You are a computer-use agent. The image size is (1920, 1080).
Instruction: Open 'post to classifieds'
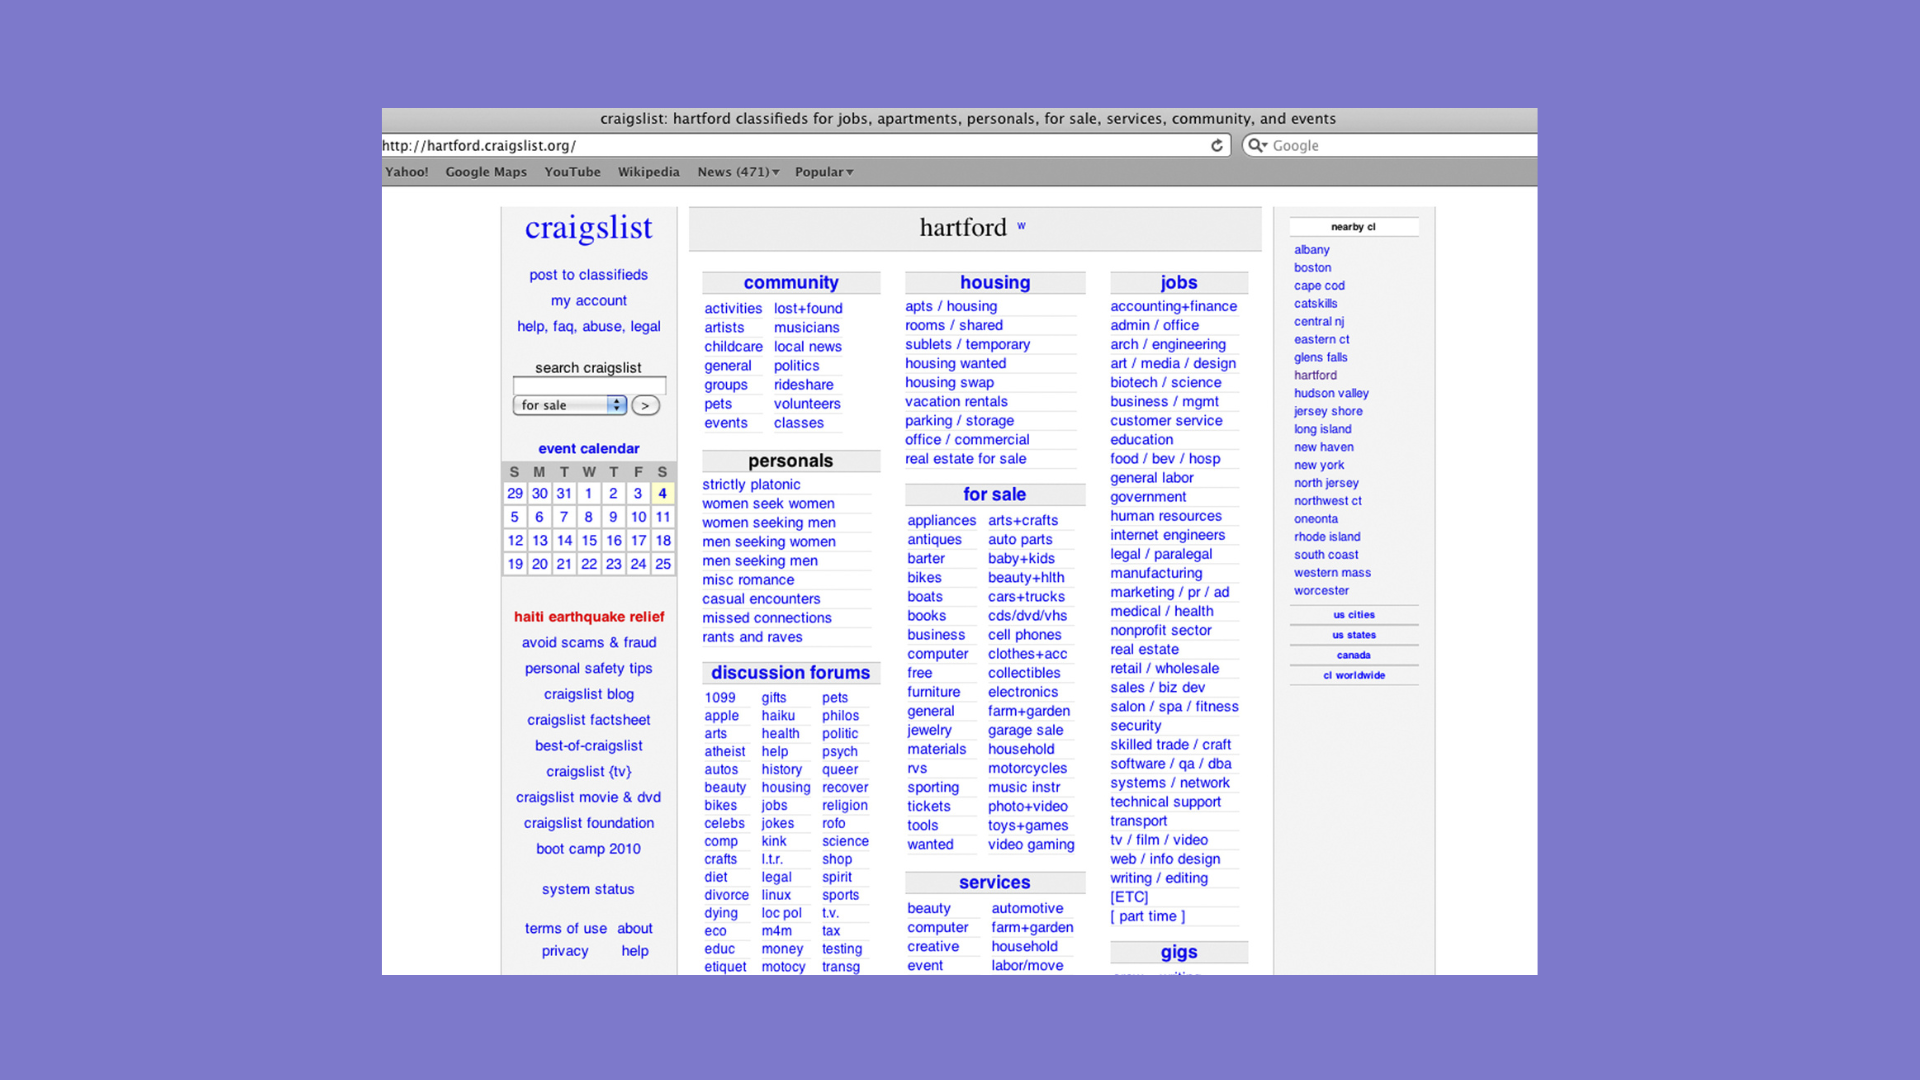click(588, 274)
